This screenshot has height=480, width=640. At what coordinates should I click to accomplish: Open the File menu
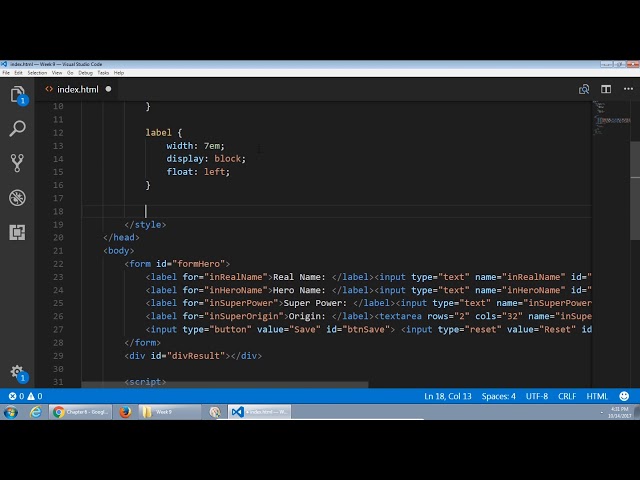6,73
